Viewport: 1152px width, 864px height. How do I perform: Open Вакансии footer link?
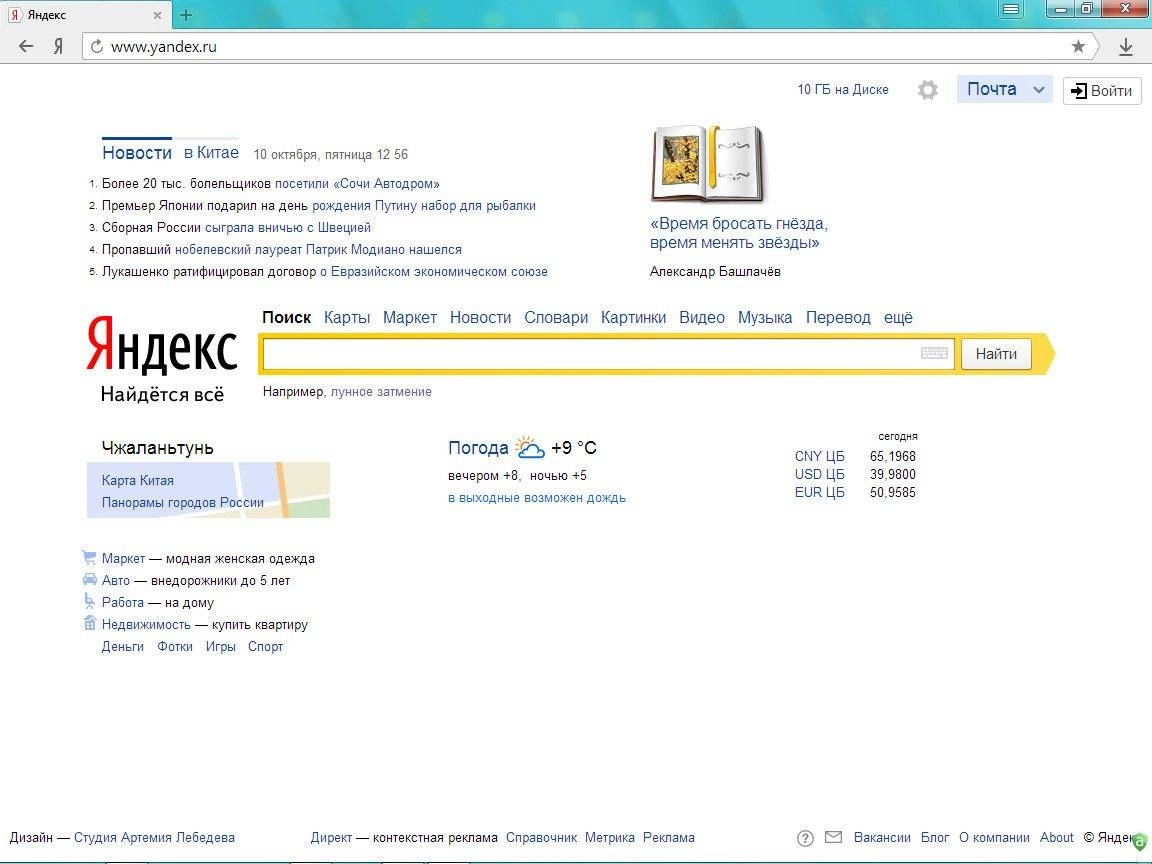point(882,838)
